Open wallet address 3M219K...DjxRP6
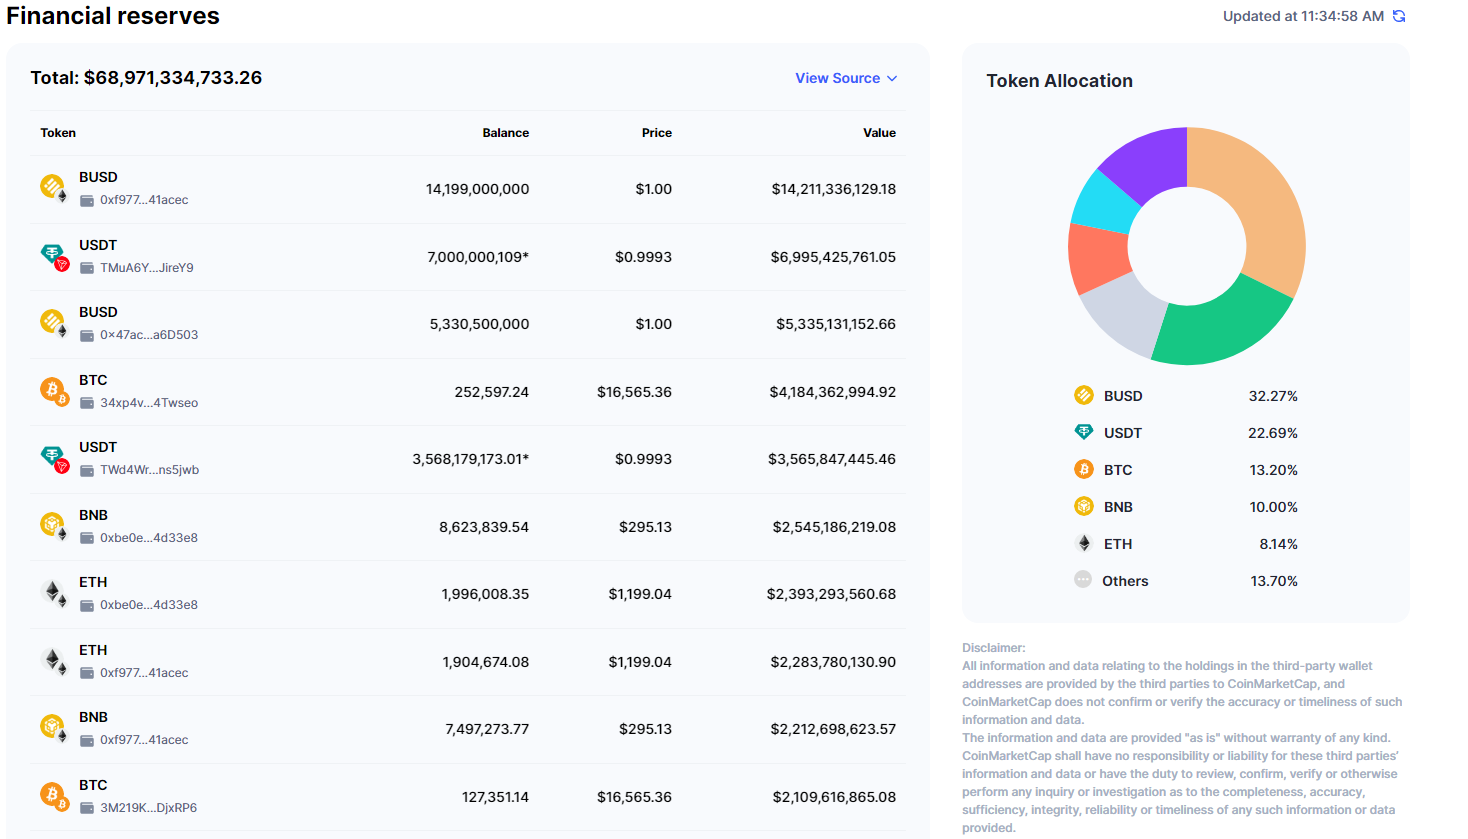 [148, 808]
